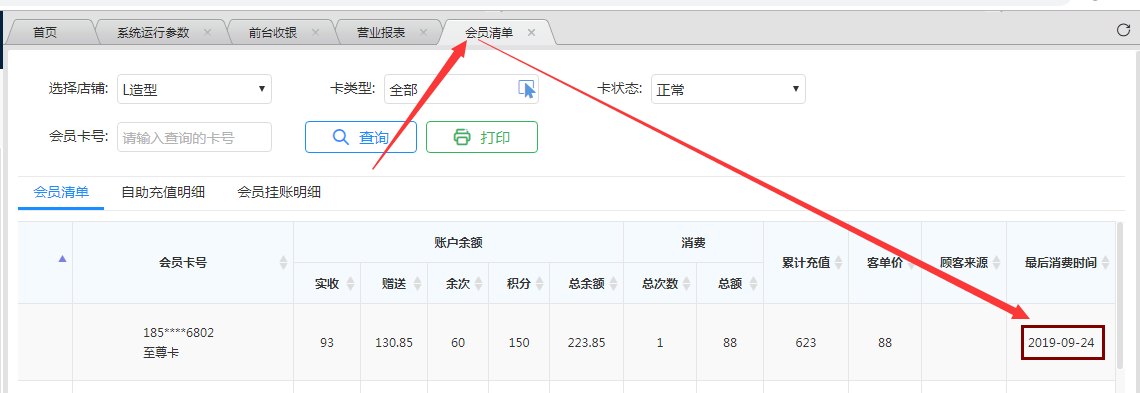
Task: Close the 系统运行参数 tab
Action: 207,33
